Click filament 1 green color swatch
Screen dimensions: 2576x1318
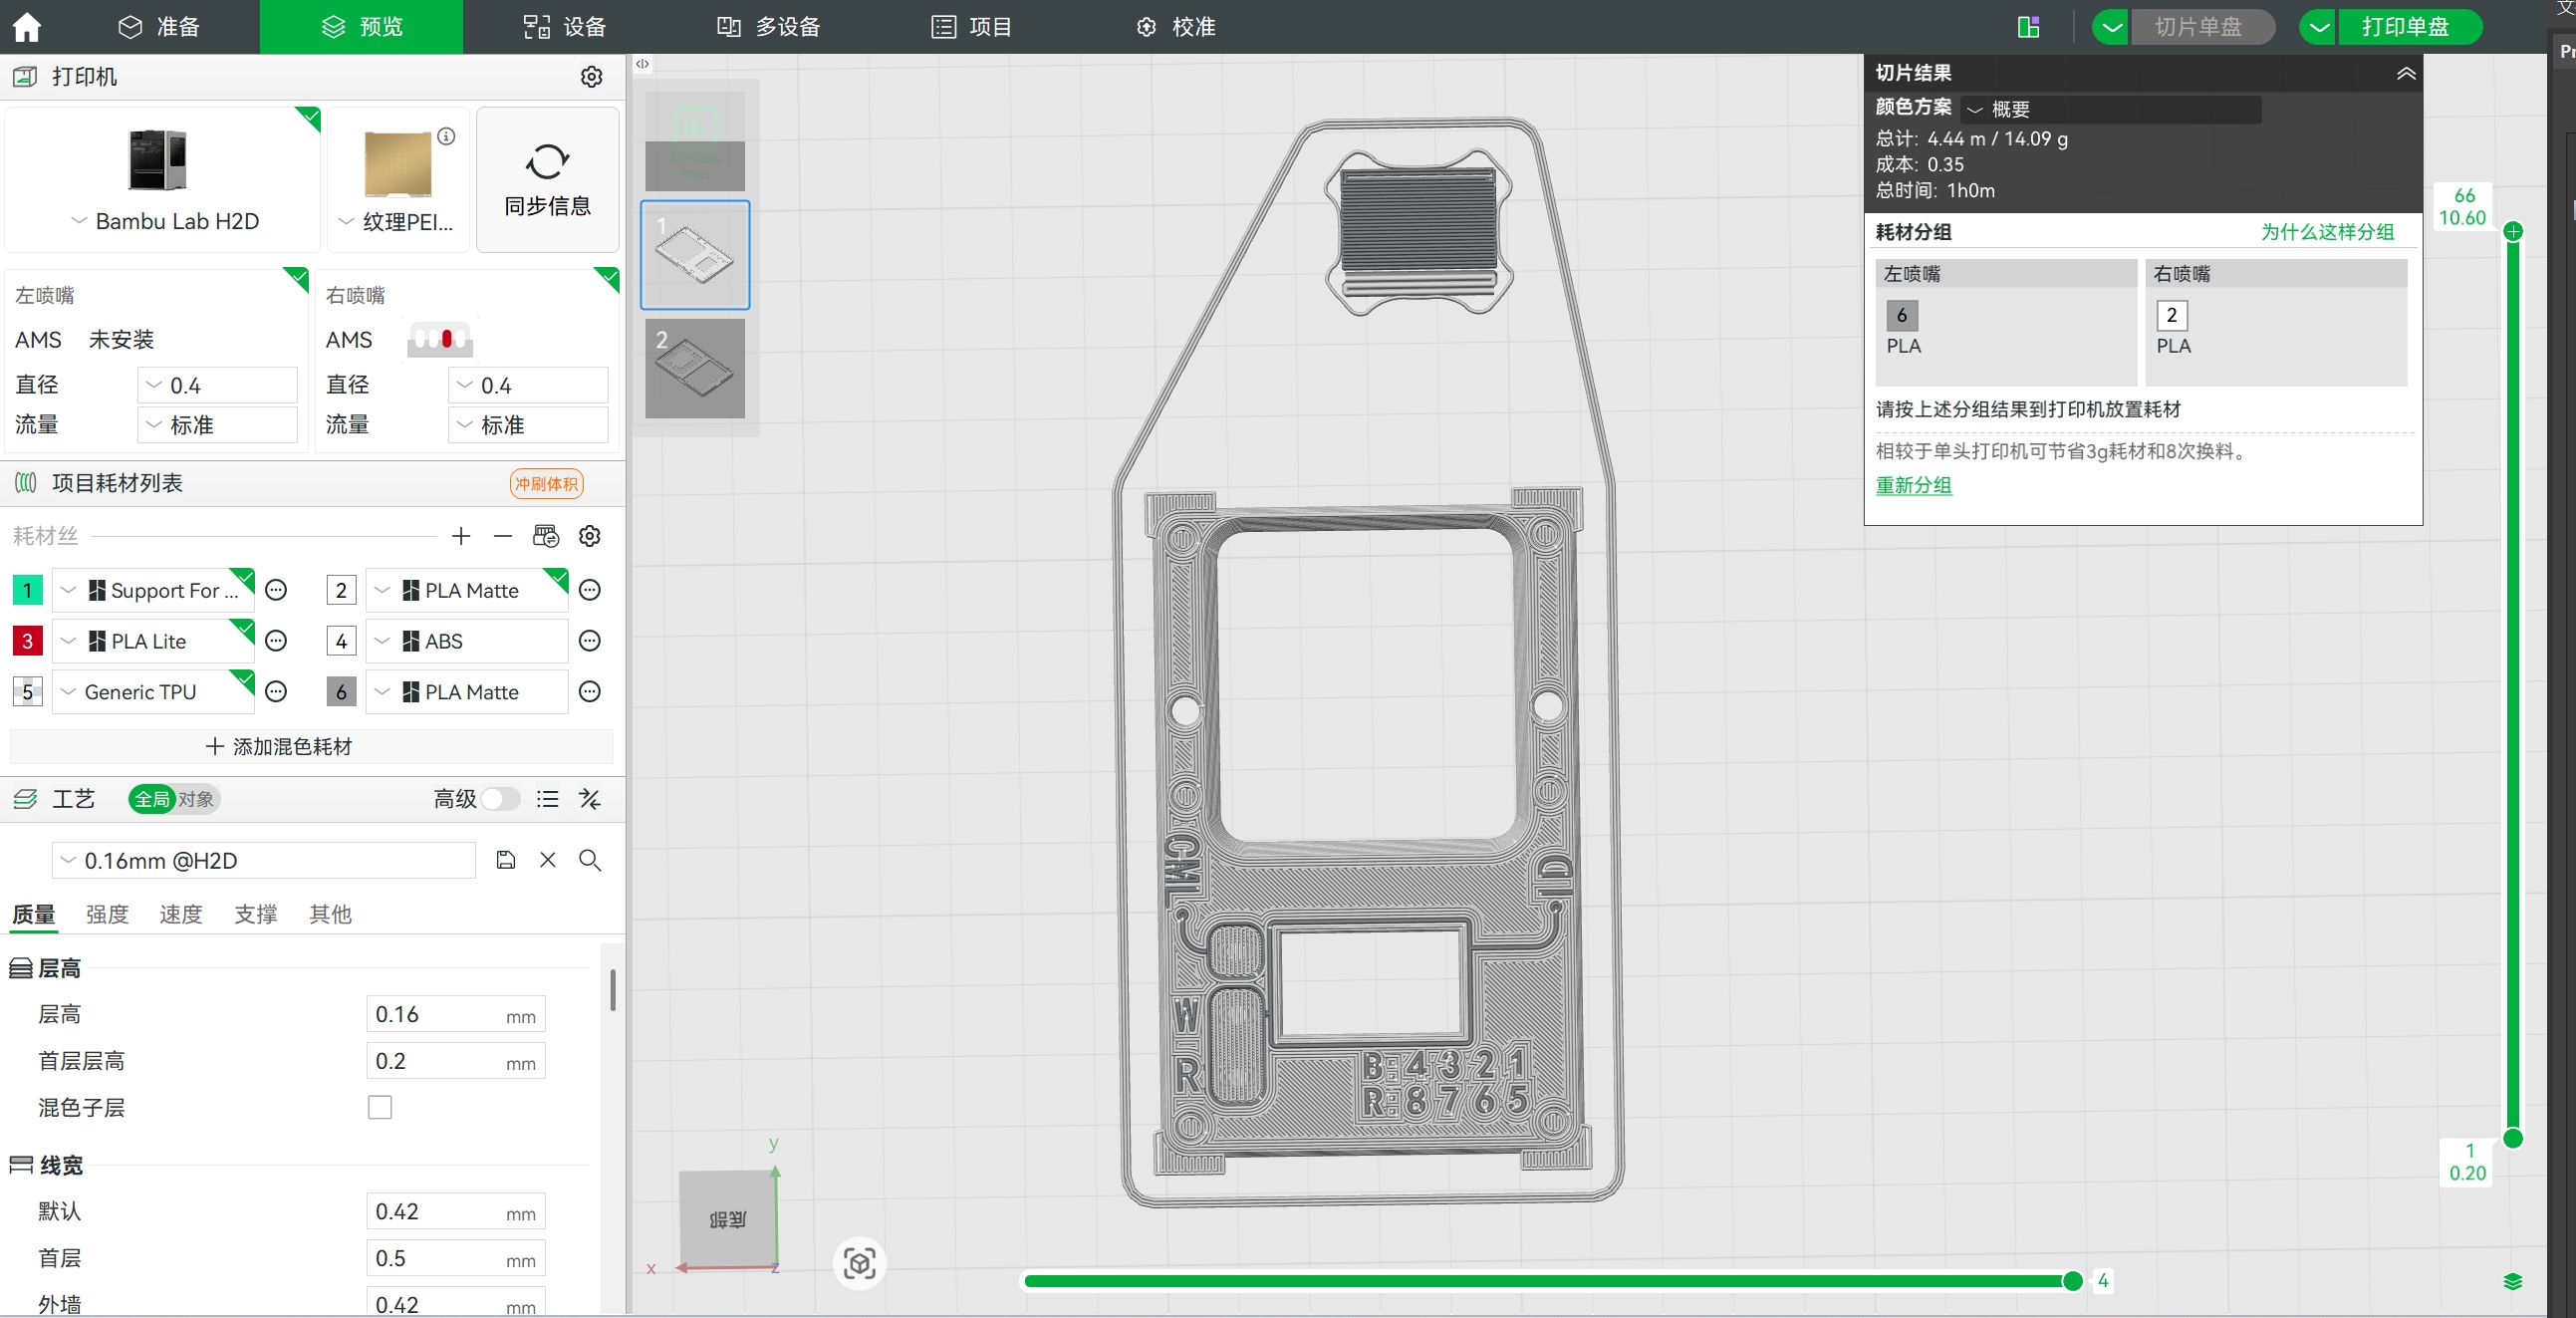(x=27, y=591)
